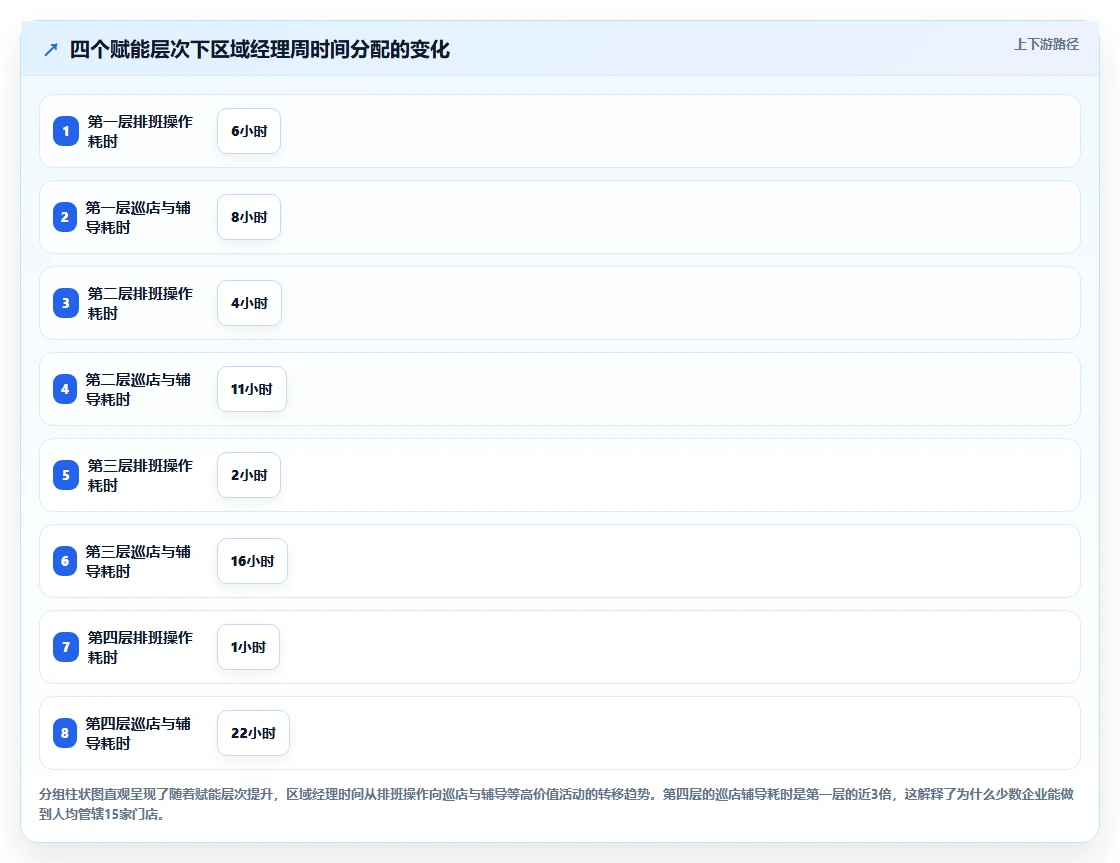Click the 第二层排班操作耗时 label
The image size is (1120, 863).
[x=140, y=303]
